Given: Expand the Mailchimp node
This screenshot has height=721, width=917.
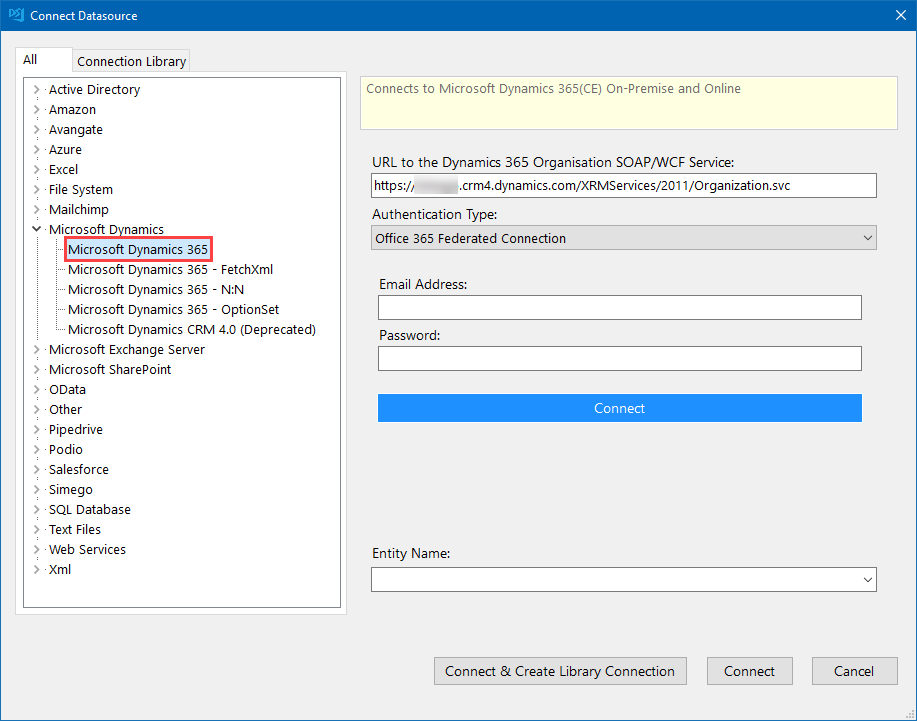Looking at the screenshot, I should point(36,209).
